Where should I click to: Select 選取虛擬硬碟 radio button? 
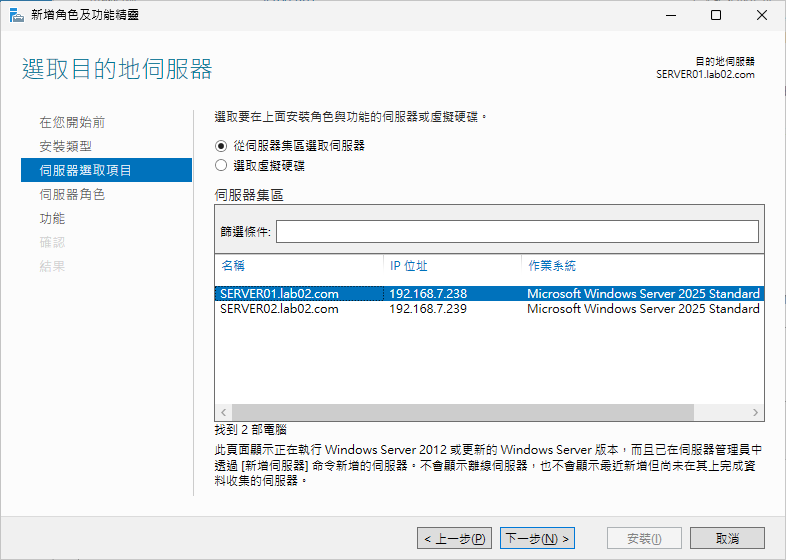[x=221, y=165]
